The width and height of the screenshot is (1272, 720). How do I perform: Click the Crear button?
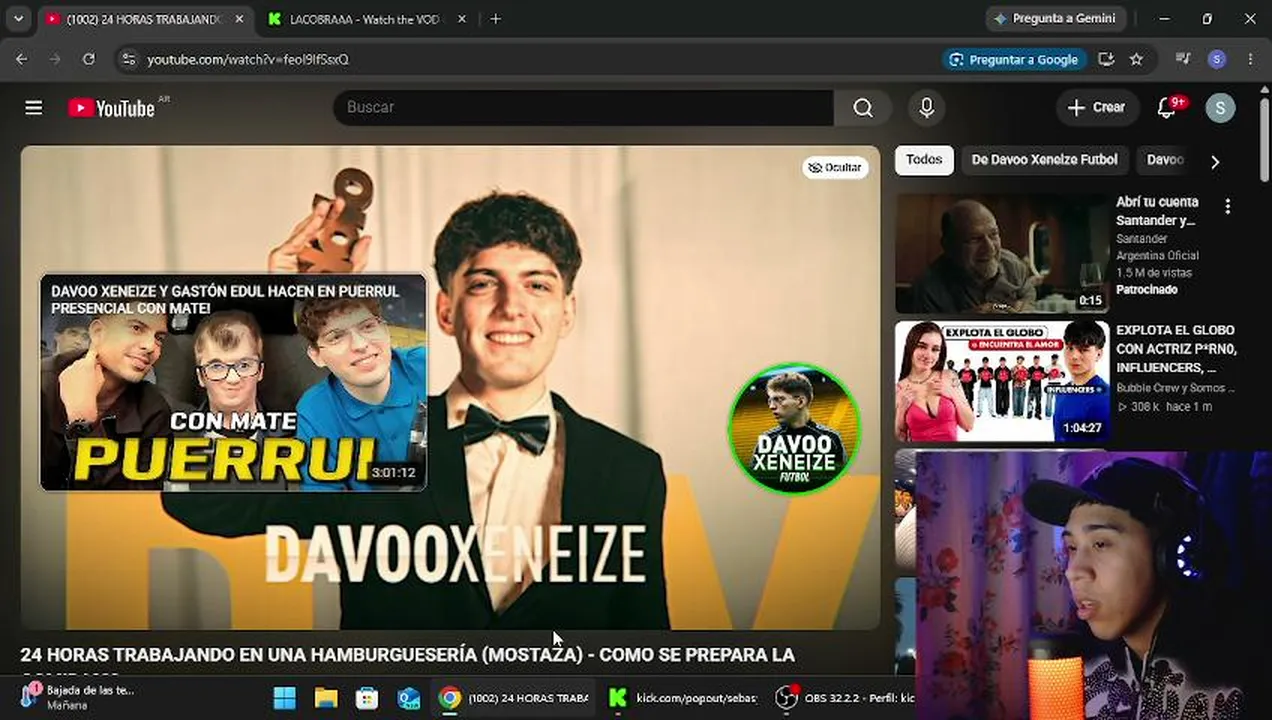1097,108
